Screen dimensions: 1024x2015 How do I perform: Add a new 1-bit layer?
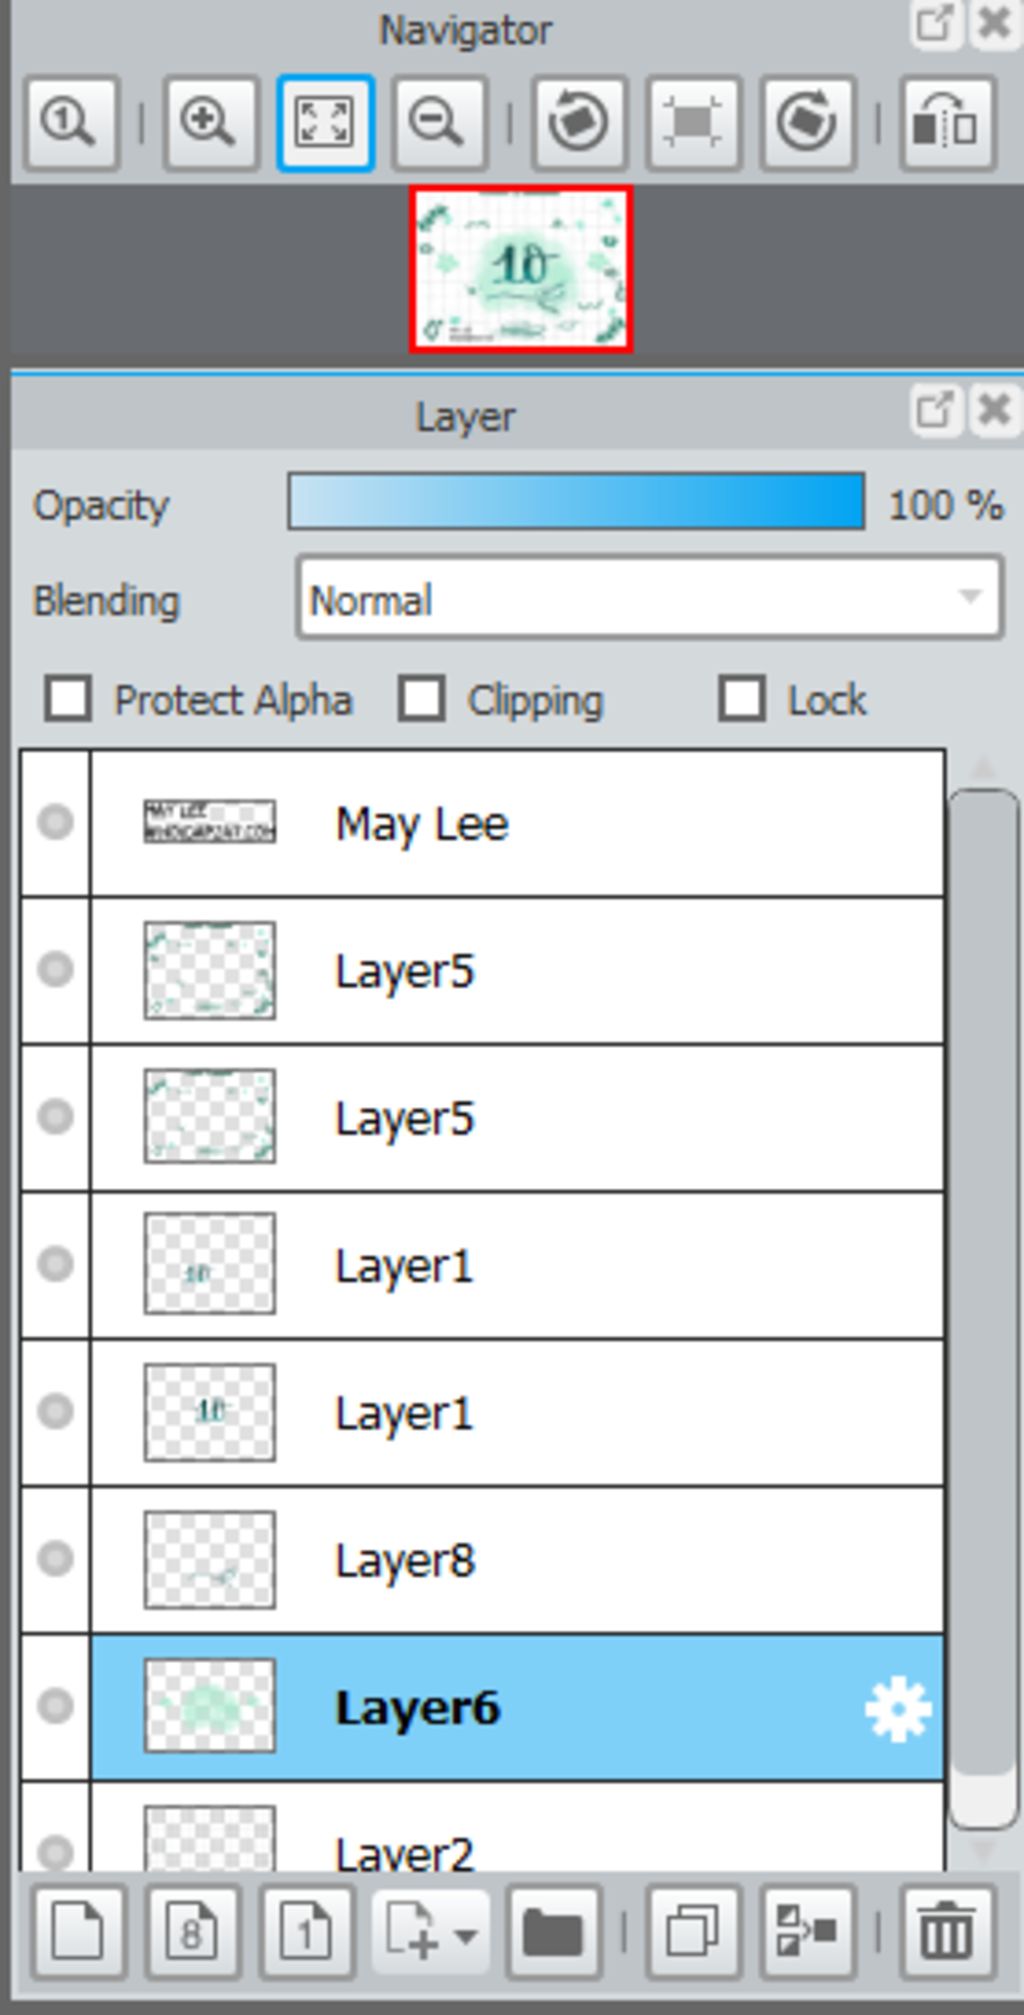point(307,1932)
